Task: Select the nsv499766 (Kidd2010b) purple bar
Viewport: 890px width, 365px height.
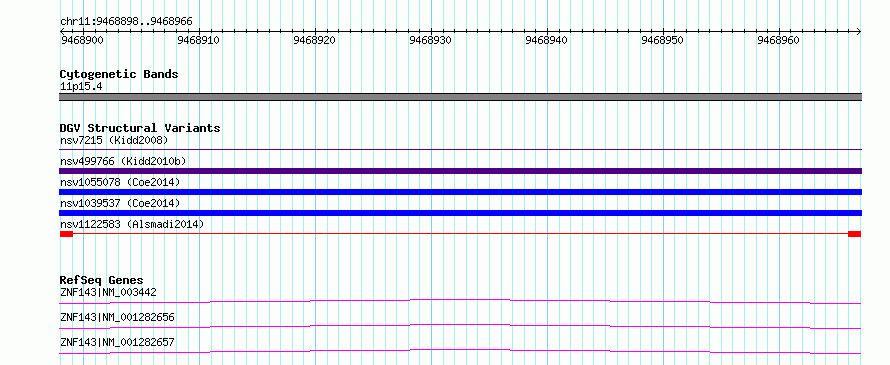Action: (460, 171)
